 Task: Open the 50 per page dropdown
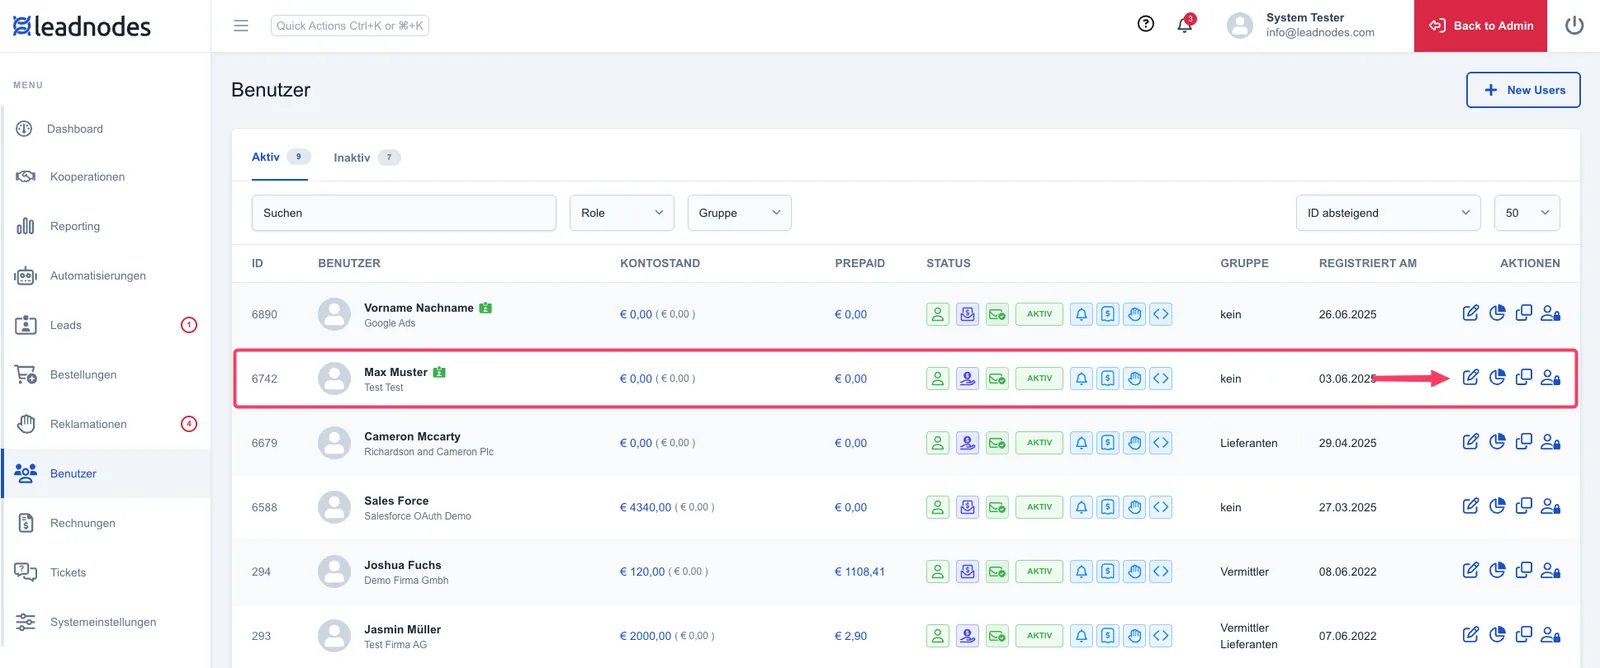pyautogui.click(x=1527, y=213)
